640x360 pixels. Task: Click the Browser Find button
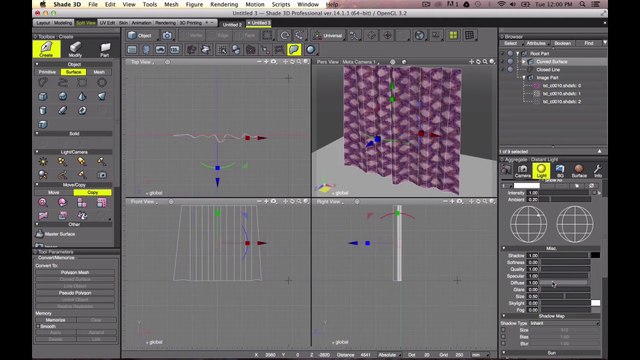click(589, 43)
